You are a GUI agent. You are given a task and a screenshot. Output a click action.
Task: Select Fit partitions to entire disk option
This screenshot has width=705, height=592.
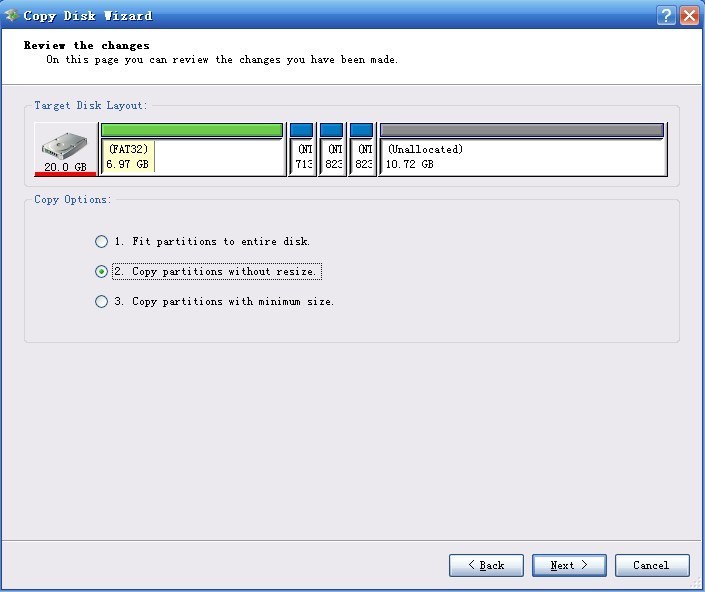[102, 241]
